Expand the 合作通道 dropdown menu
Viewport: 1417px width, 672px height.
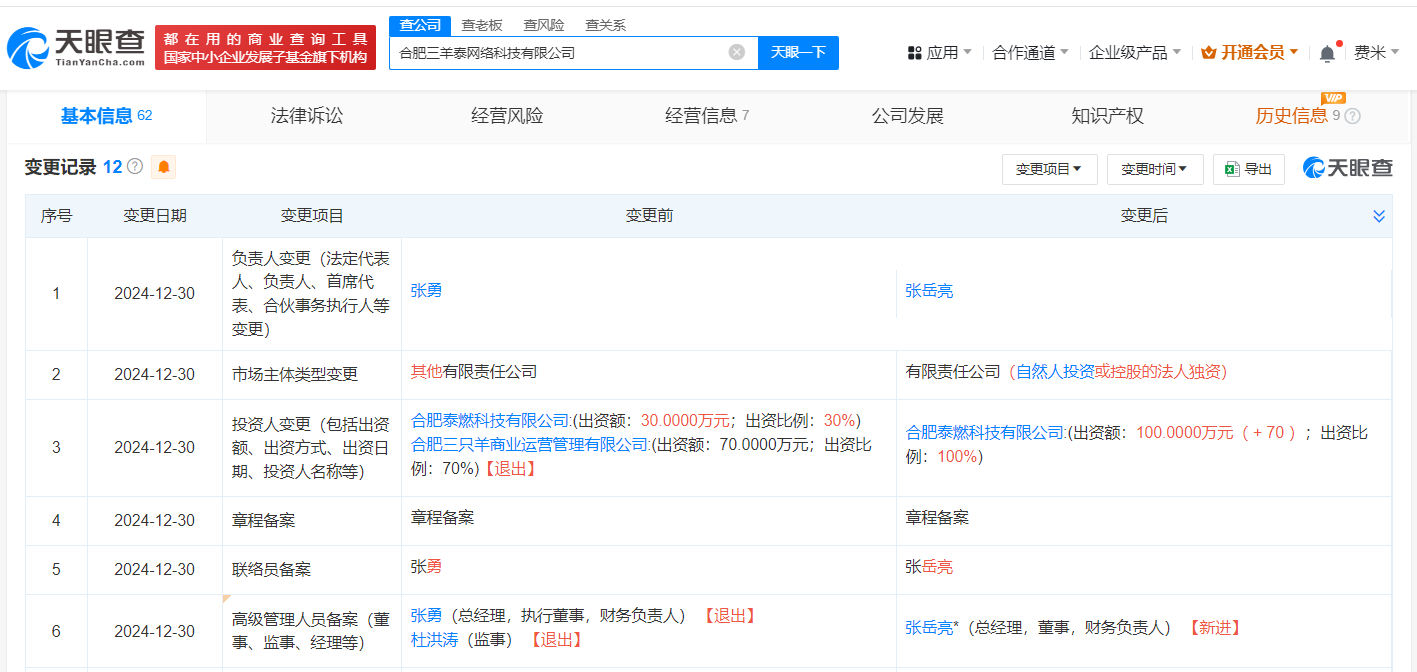point(1022,52)
